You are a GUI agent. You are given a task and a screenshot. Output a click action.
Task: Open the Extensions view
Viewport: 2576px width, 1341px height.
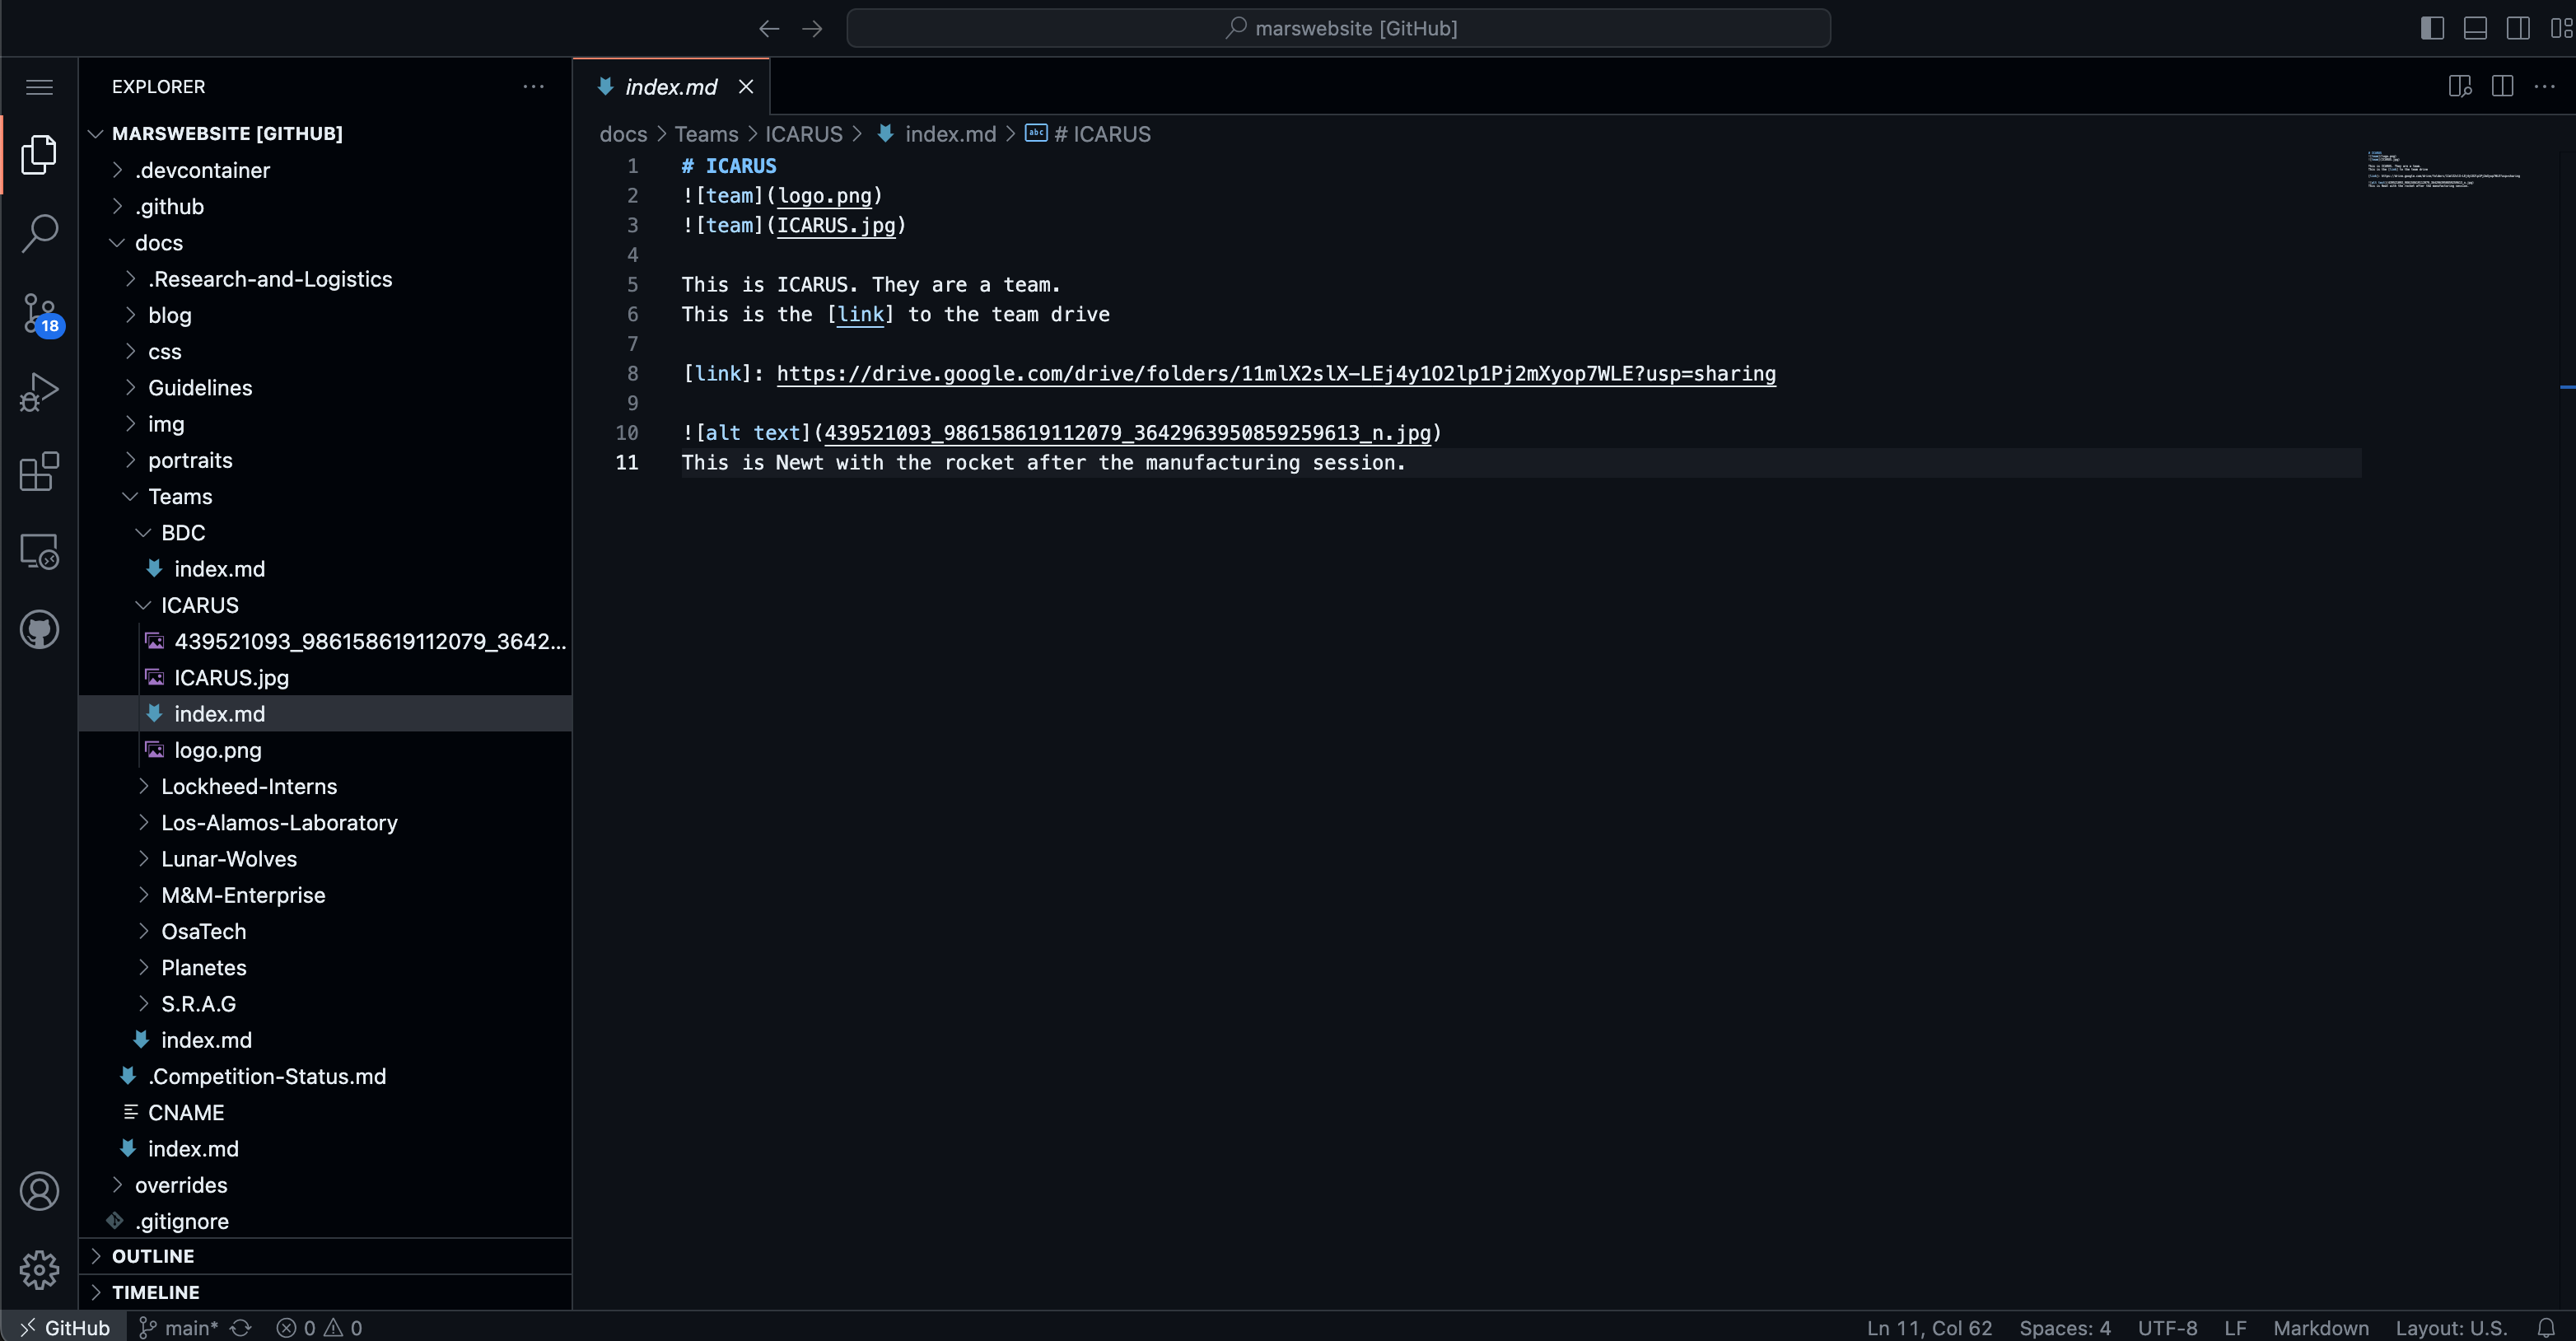coord(39,471)
